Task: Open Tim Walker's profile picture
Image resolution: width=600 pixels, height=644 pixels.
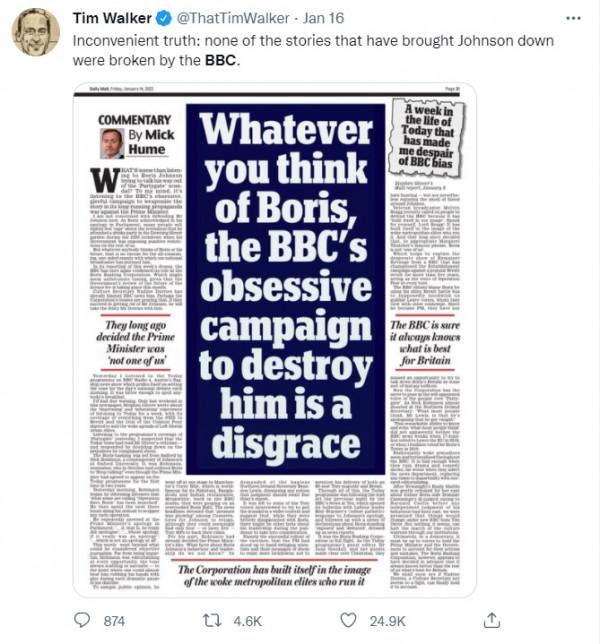Action: coord(36,32)
